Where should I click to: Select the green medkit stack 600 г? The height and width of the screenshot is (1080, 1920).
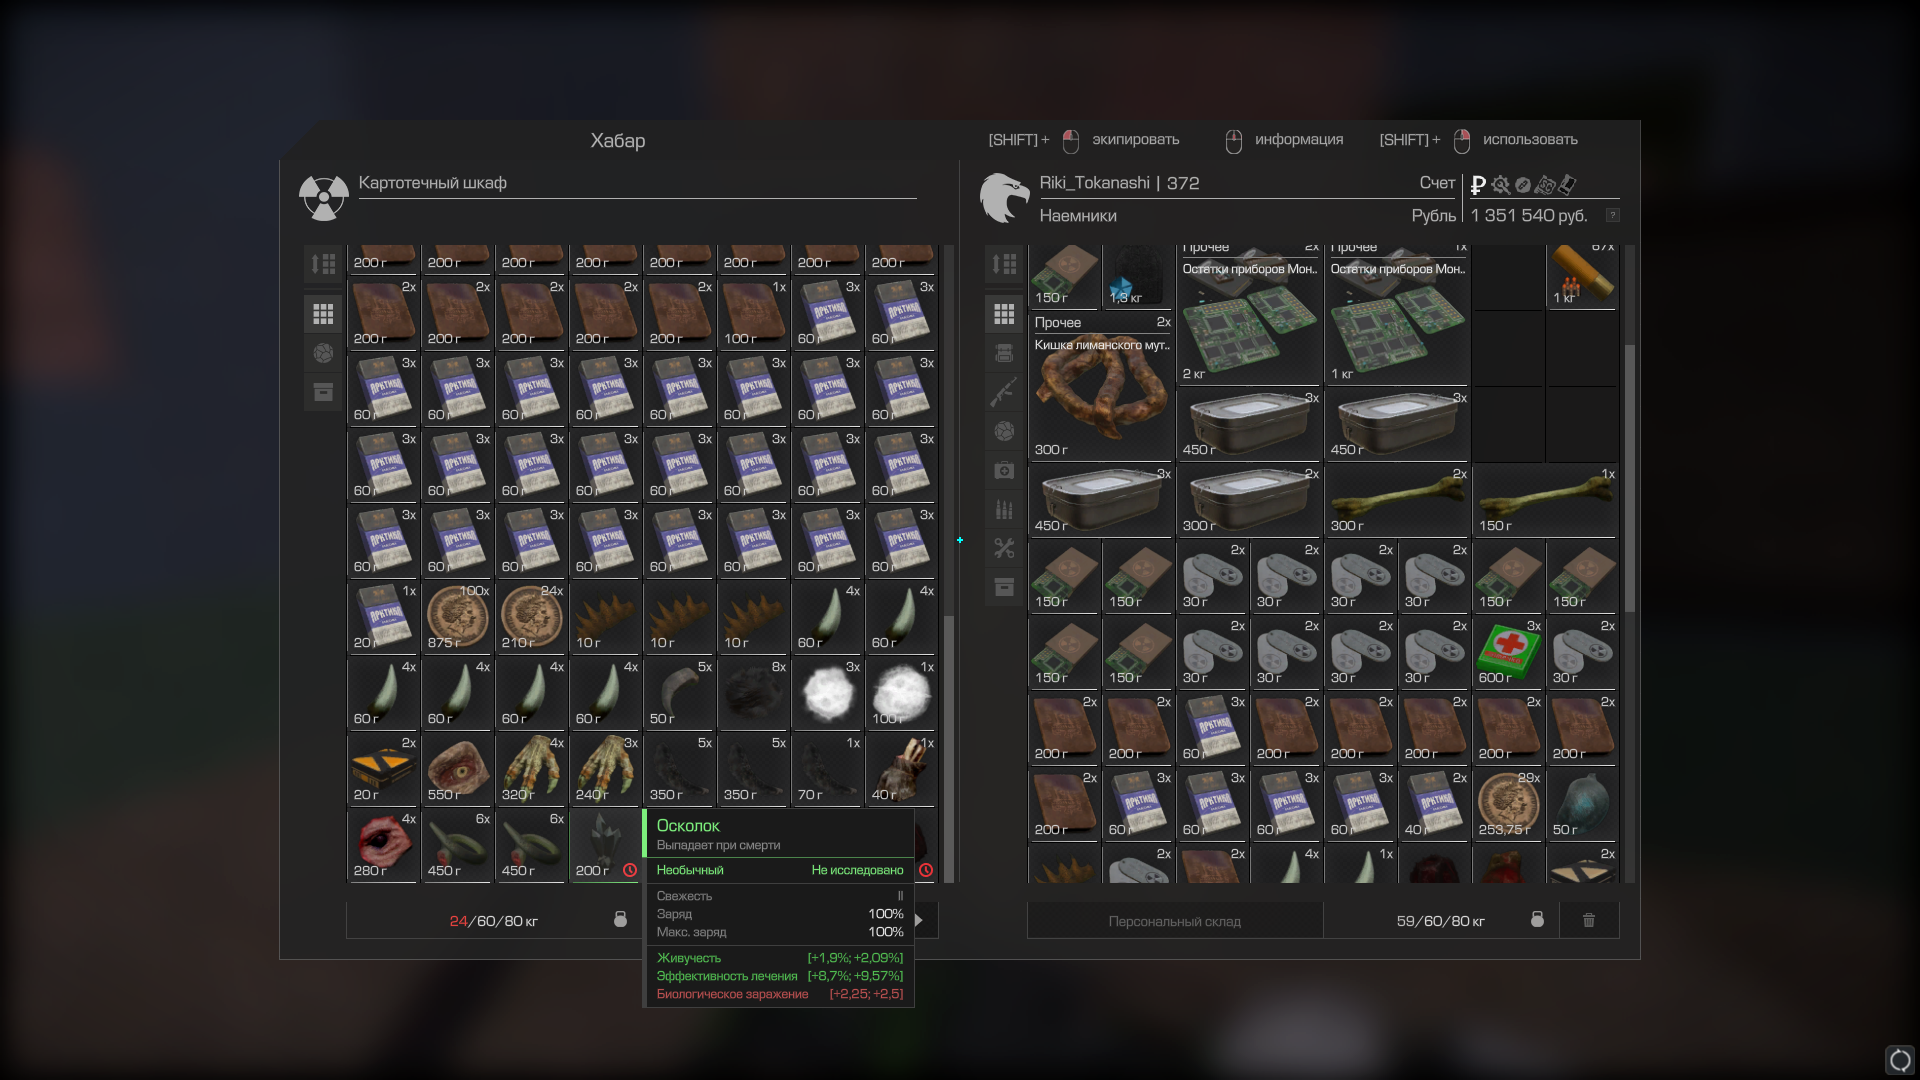(1507, 653)
